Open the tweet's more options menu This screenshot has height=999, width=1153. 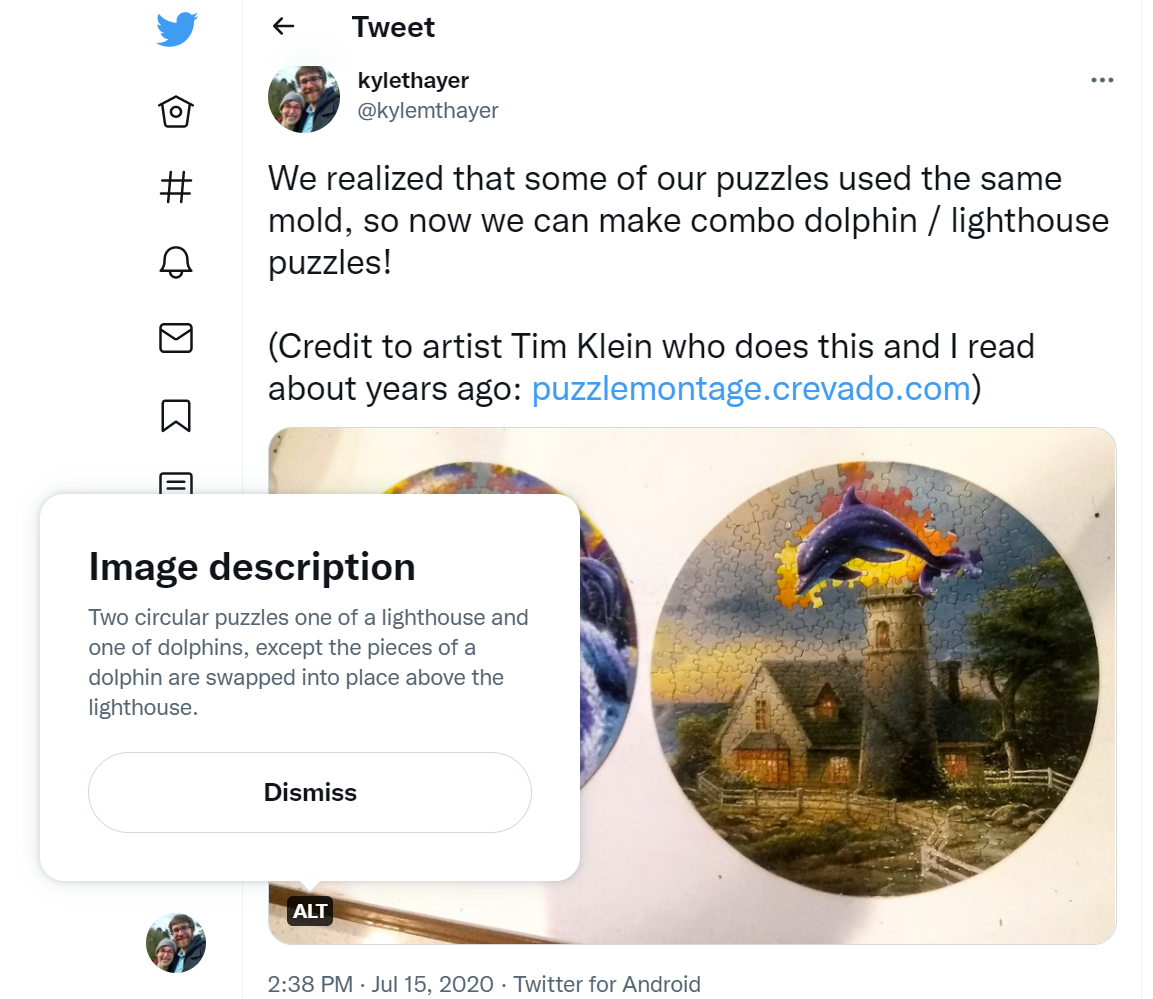click(1102, 81)
